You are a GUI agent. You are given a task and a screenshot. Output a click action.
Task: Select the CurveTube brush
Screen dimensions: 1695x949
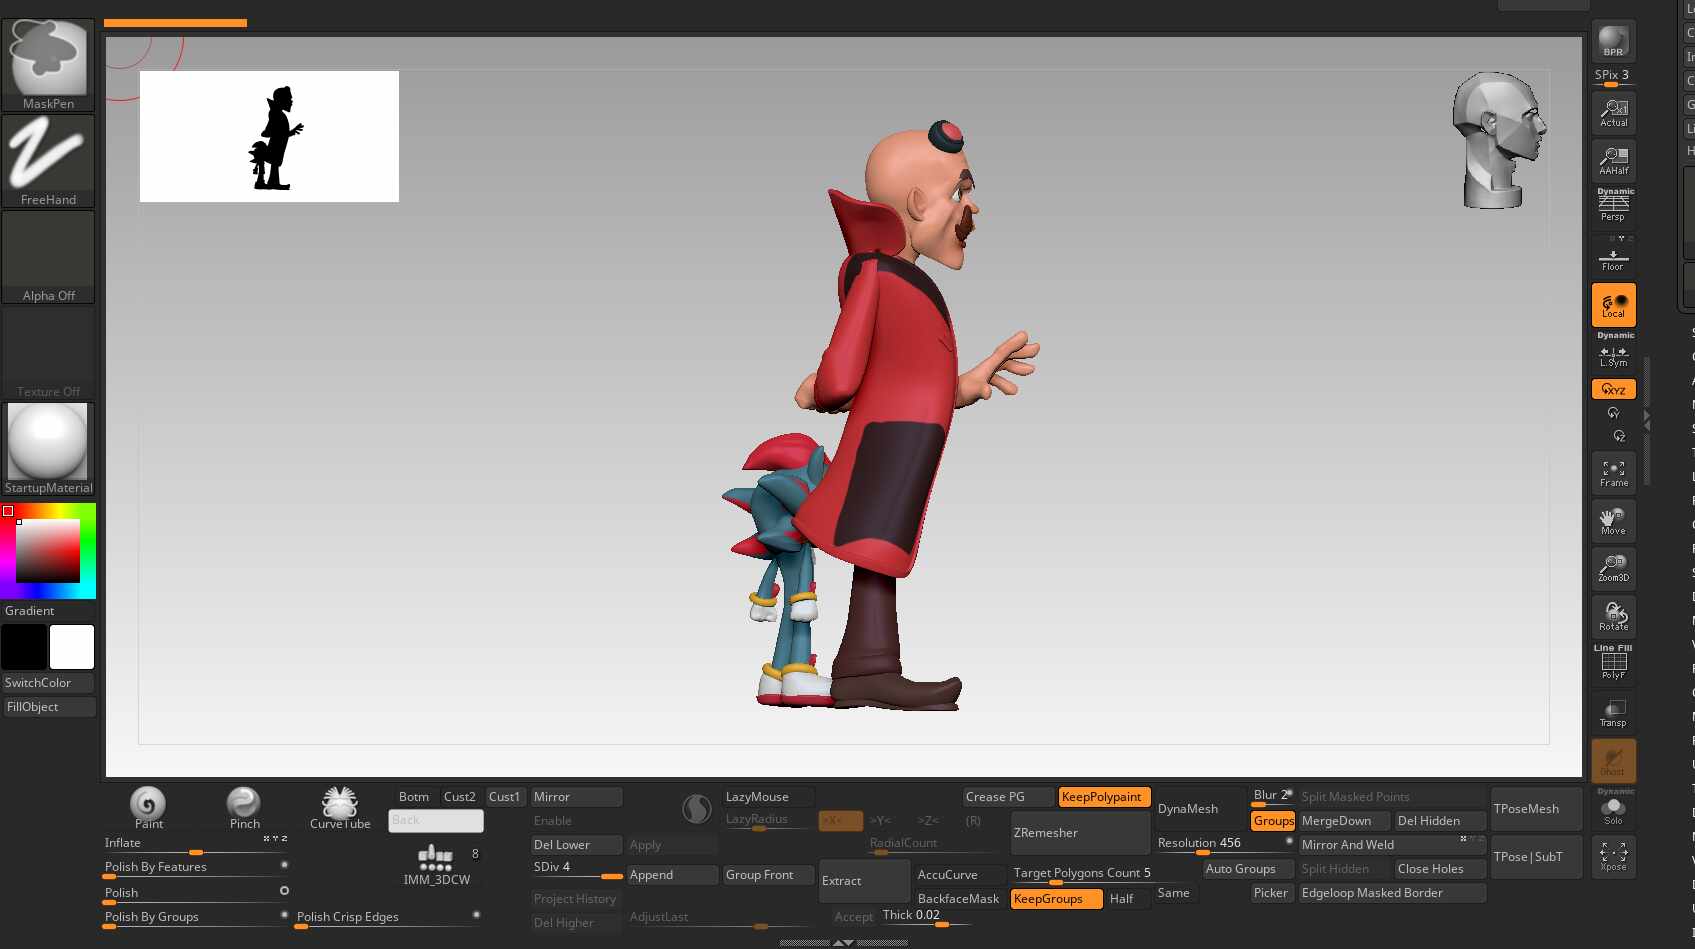[340, 808]
